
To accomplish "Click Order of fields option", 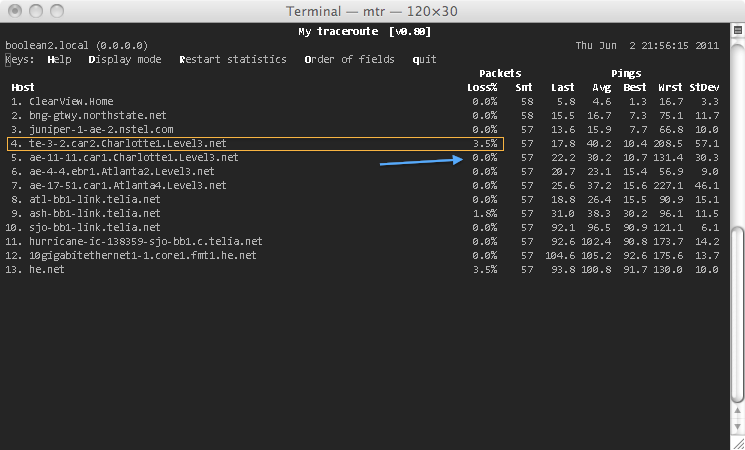I will click(x=349, y=59).
